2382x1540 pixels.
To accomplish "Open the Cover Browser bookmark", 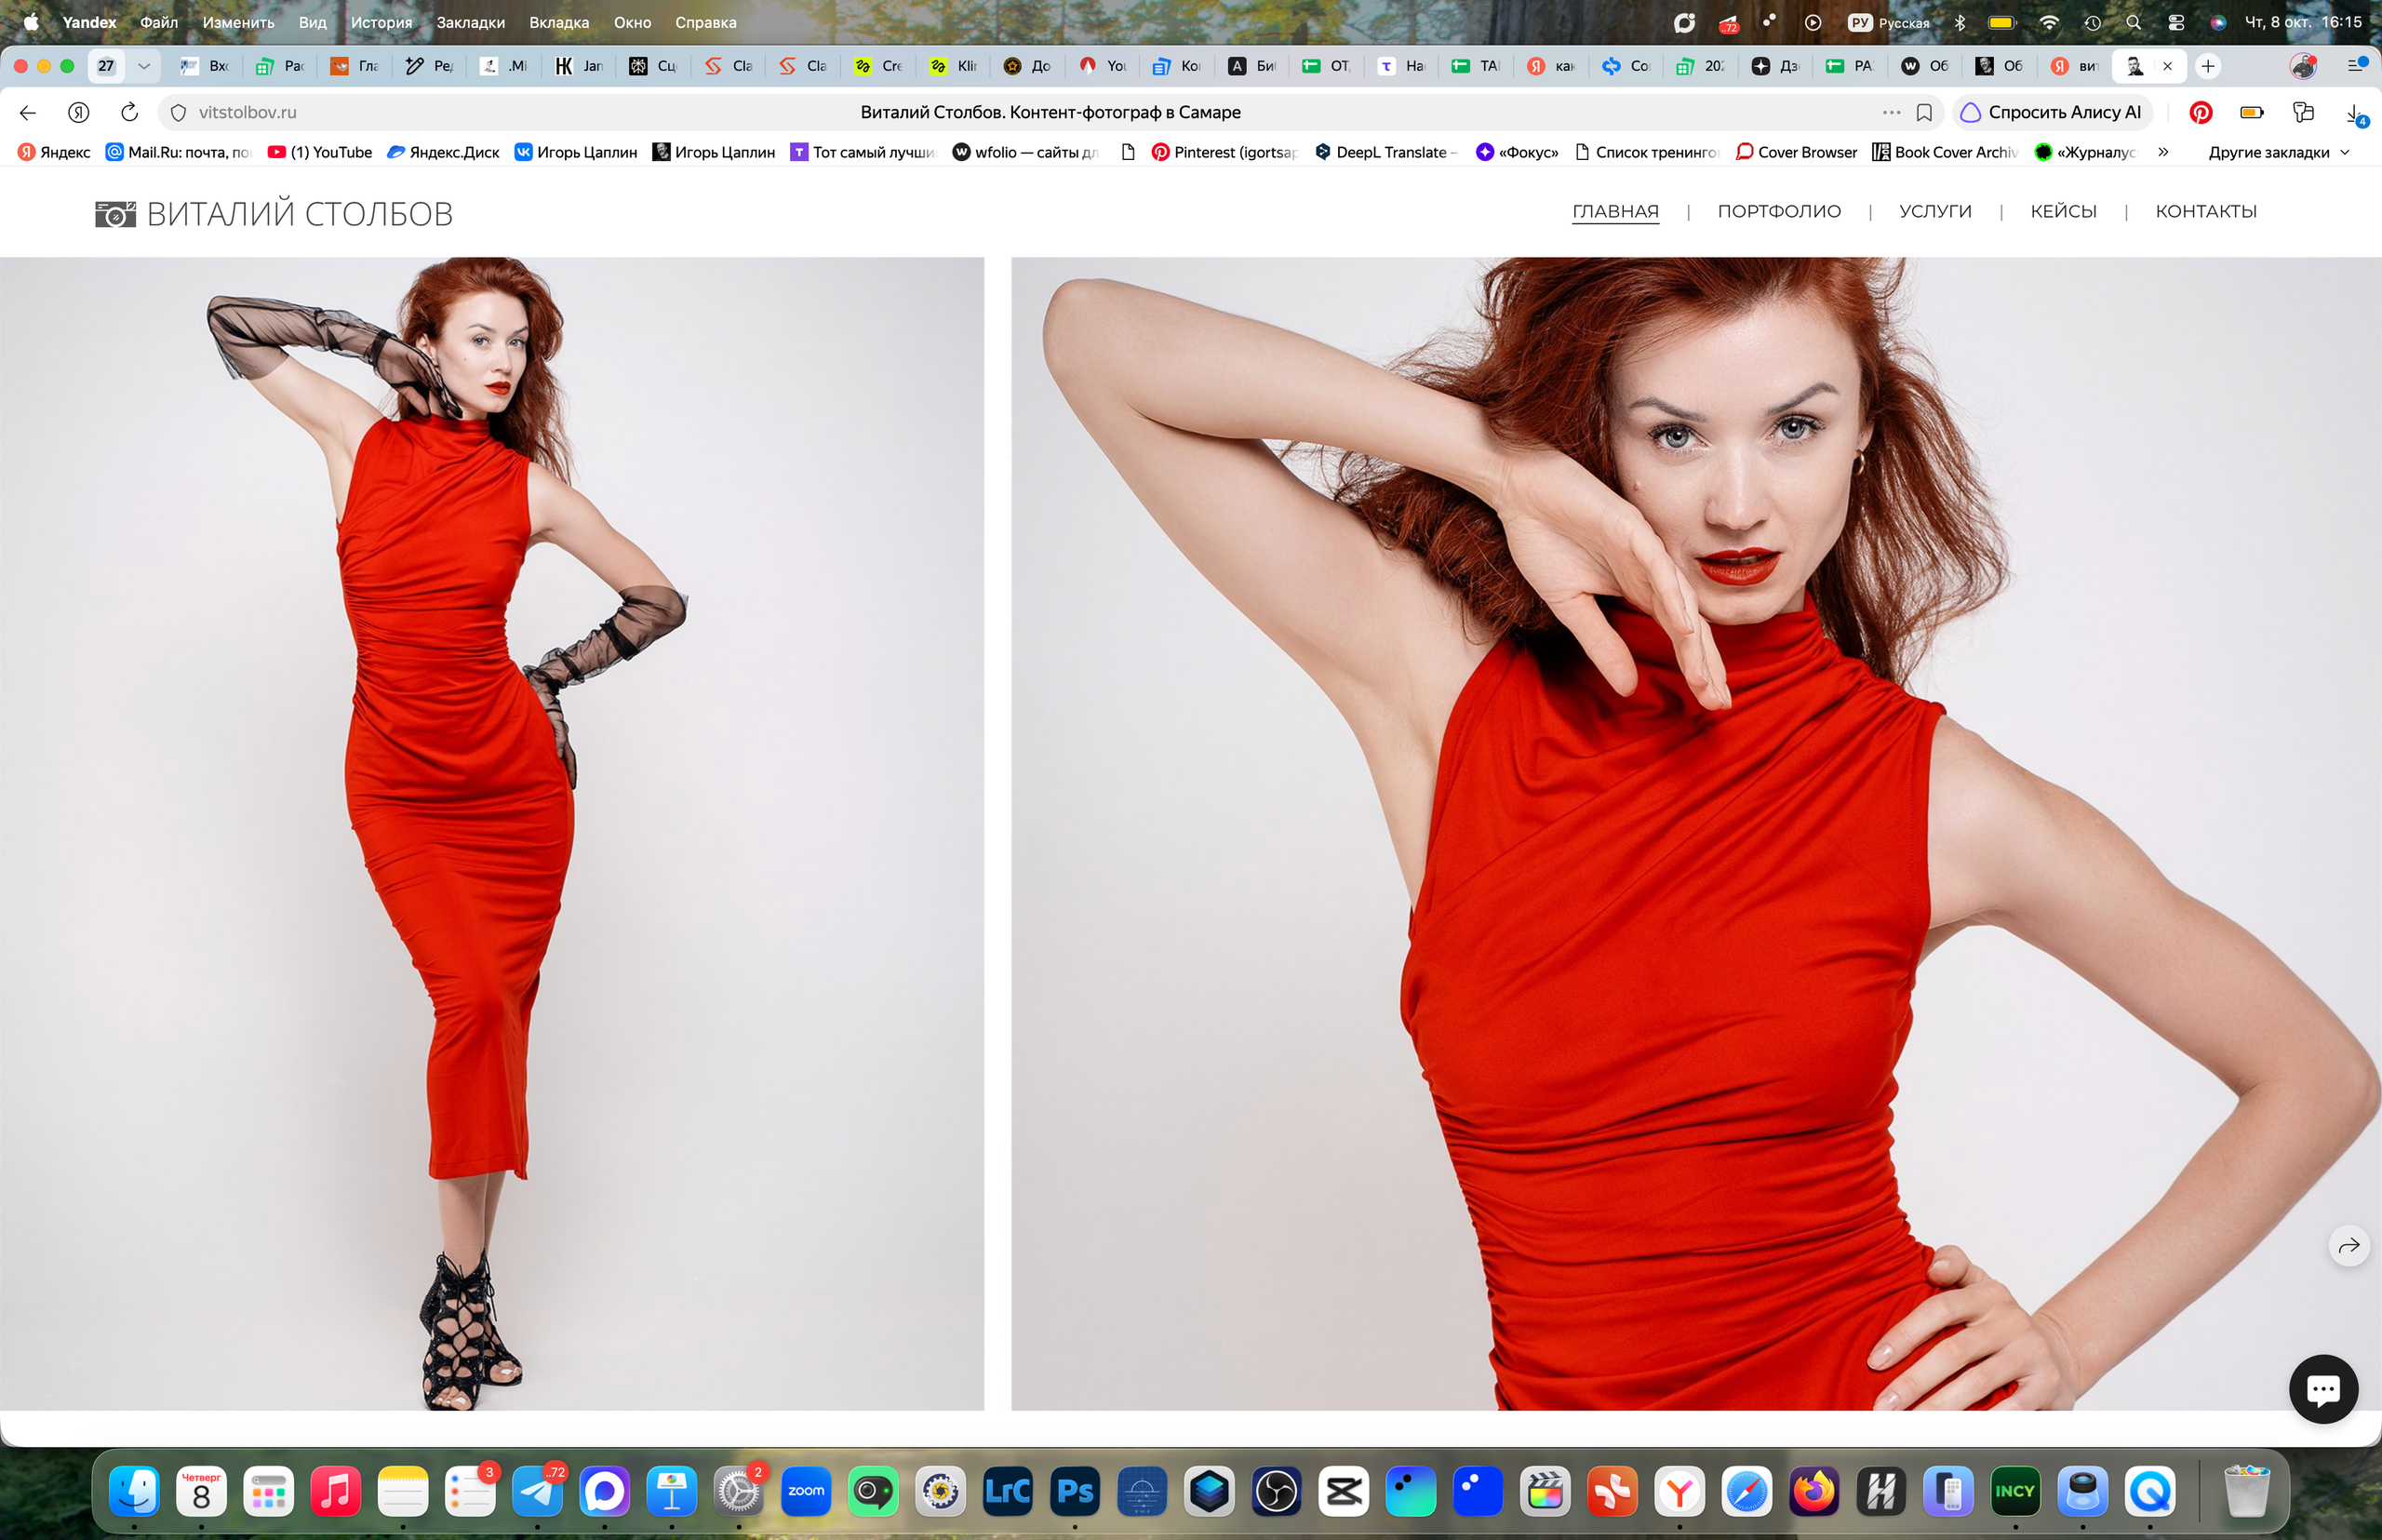I will 1796,152.
